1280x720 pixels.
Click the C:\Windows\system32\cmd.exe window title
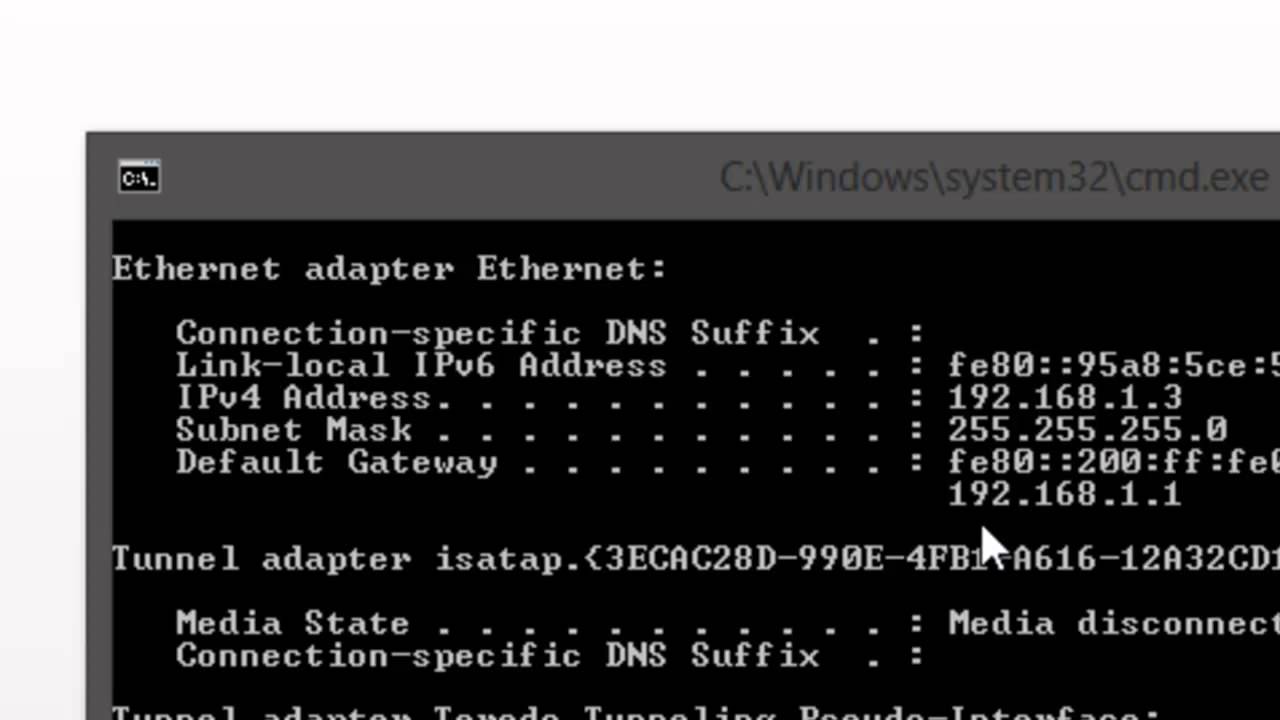point(995,178)
